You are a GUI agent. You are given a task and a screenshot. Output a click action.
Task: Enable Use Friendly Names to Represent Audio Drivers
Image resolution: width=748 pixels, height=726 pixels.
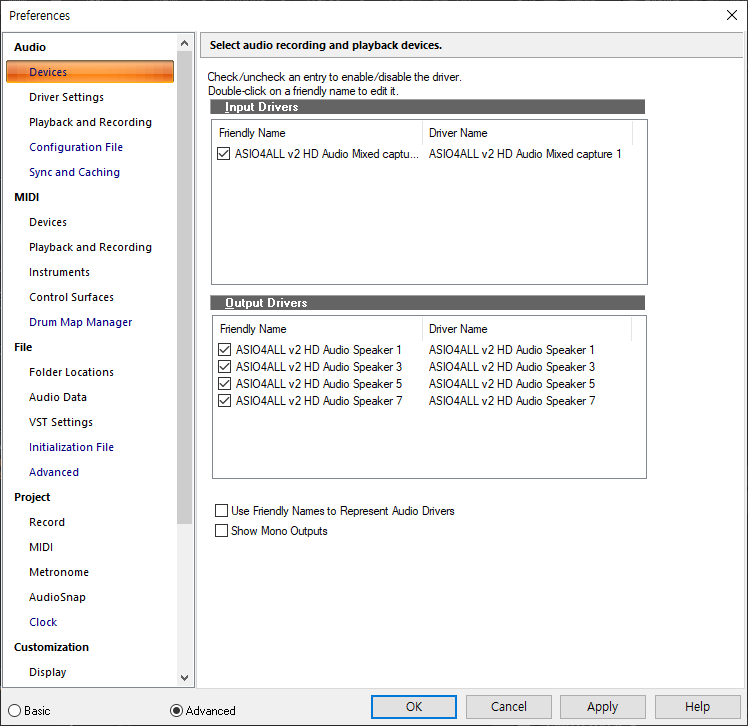point(221,511)
